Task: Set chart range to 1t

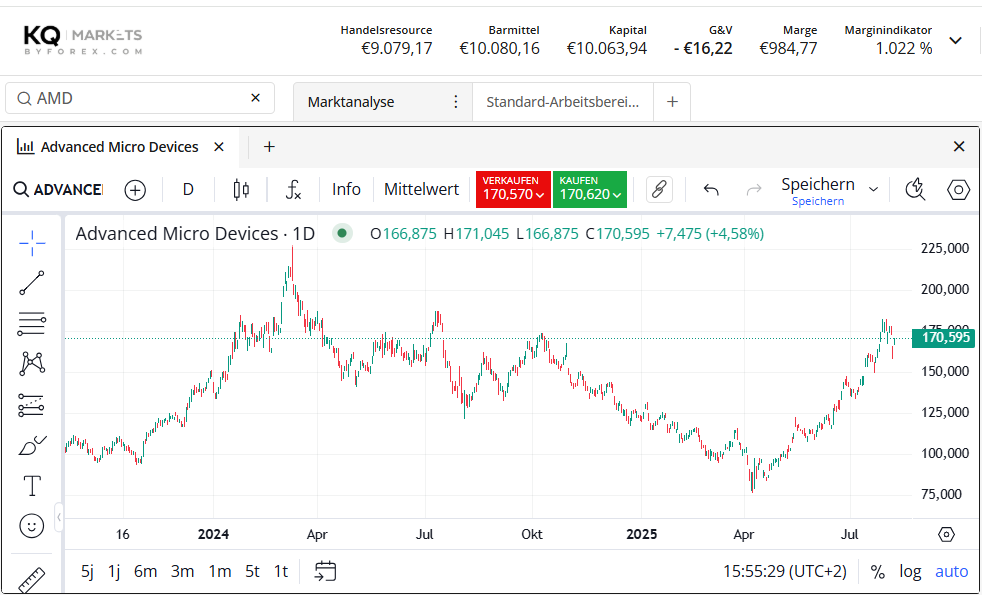Action: (281, 572)
